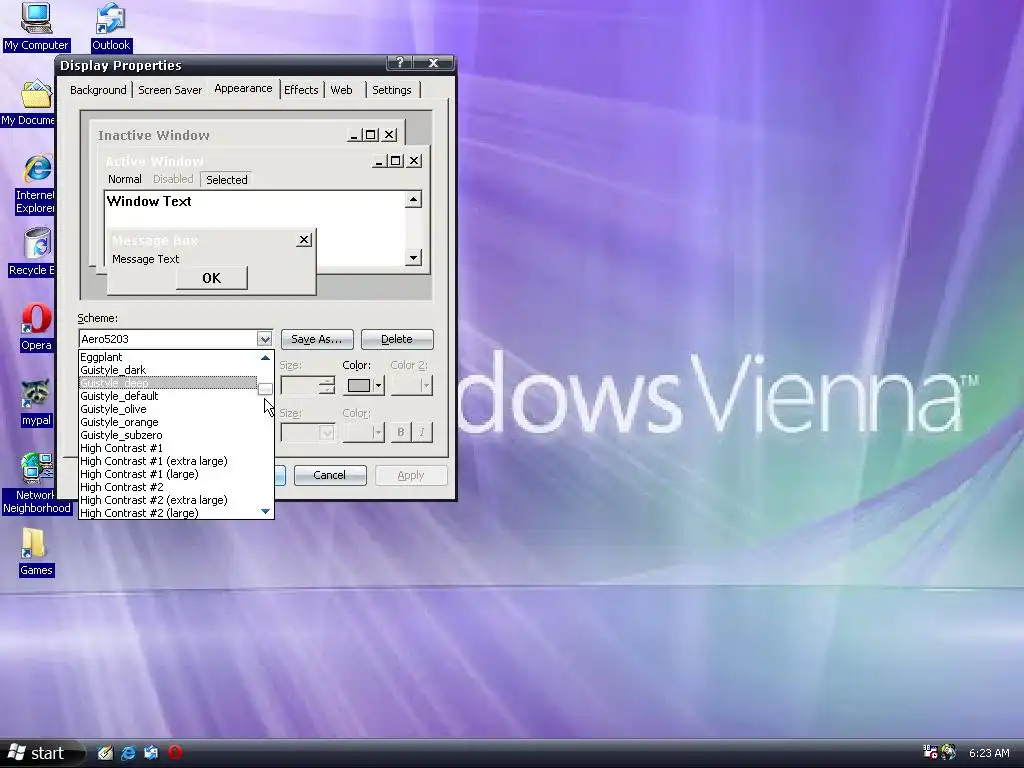This screenshot has height=768, width=1024.
Task: Click the Save As button
Action: 317,340
